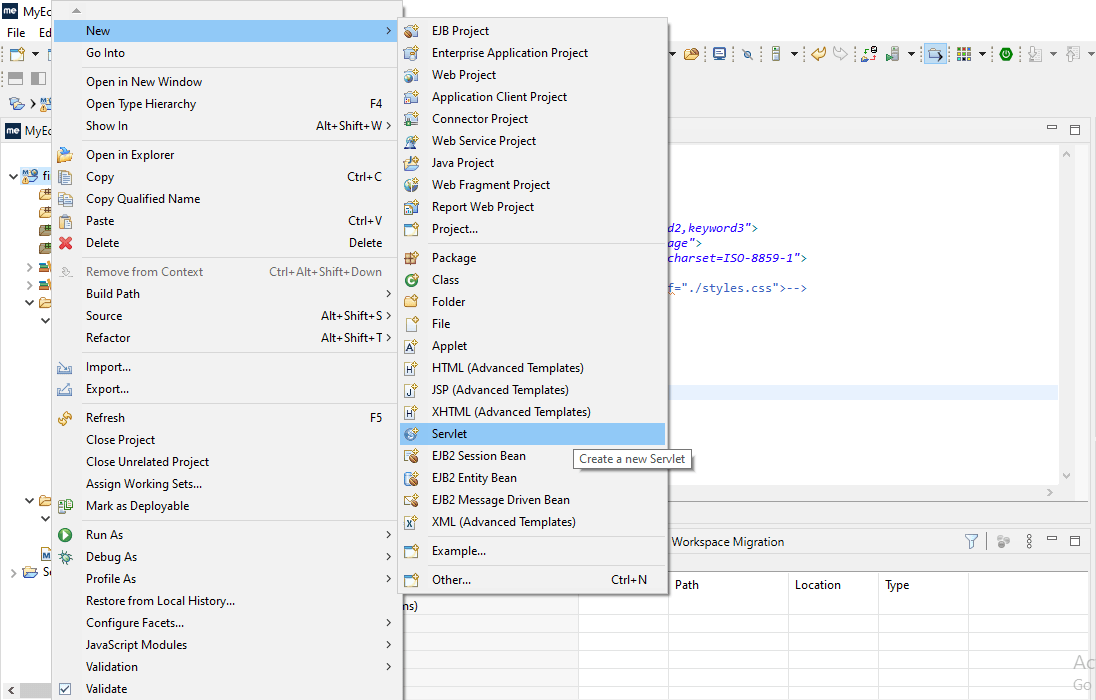
Task: Click the Enterprise Application Project icon
Action: (412, 53)
